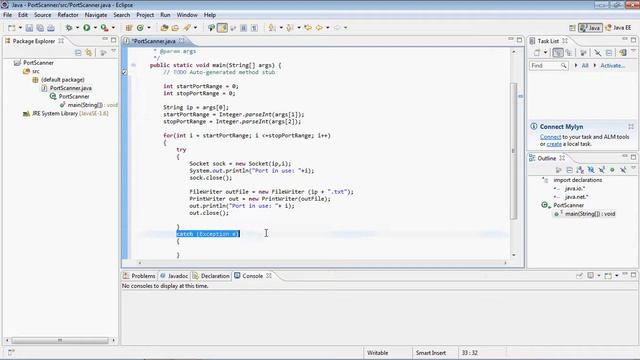The width and height of the screenshot is (640, 360).
Task: Open the Search toolbar dropdown arrow
Action: click(x=196, y=28)
